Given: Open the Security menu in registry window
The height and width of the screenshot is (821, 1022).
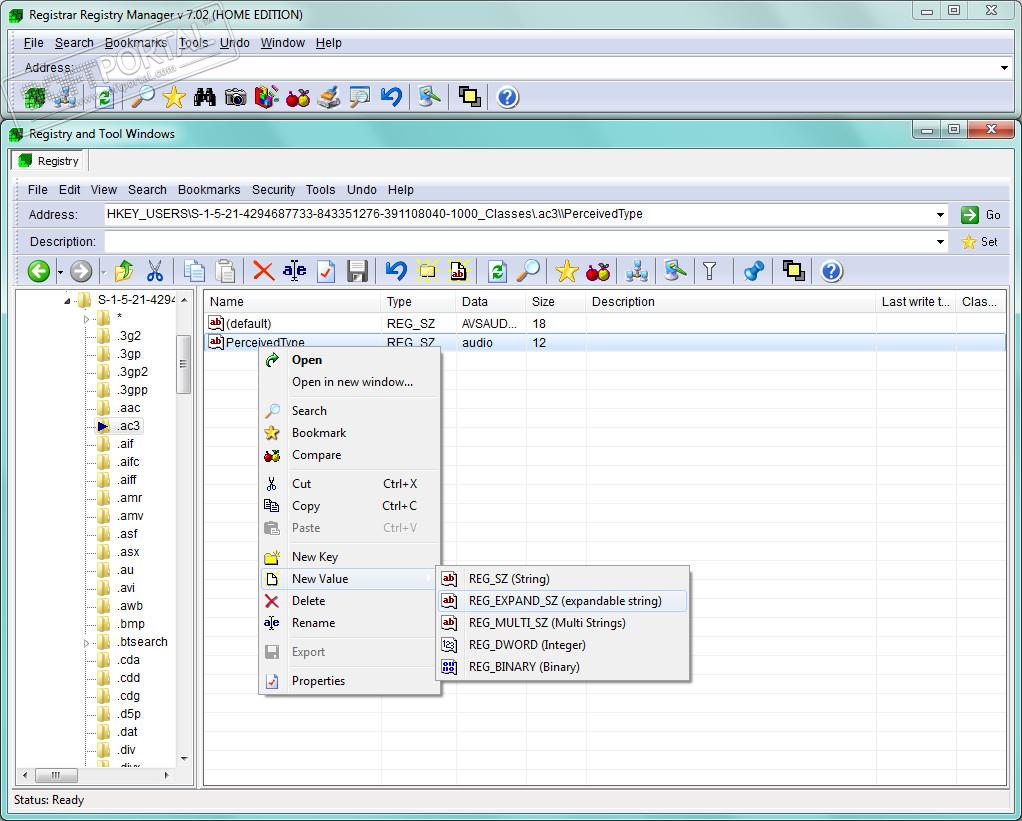Looking at the screenshot, I should pos(273,190).
